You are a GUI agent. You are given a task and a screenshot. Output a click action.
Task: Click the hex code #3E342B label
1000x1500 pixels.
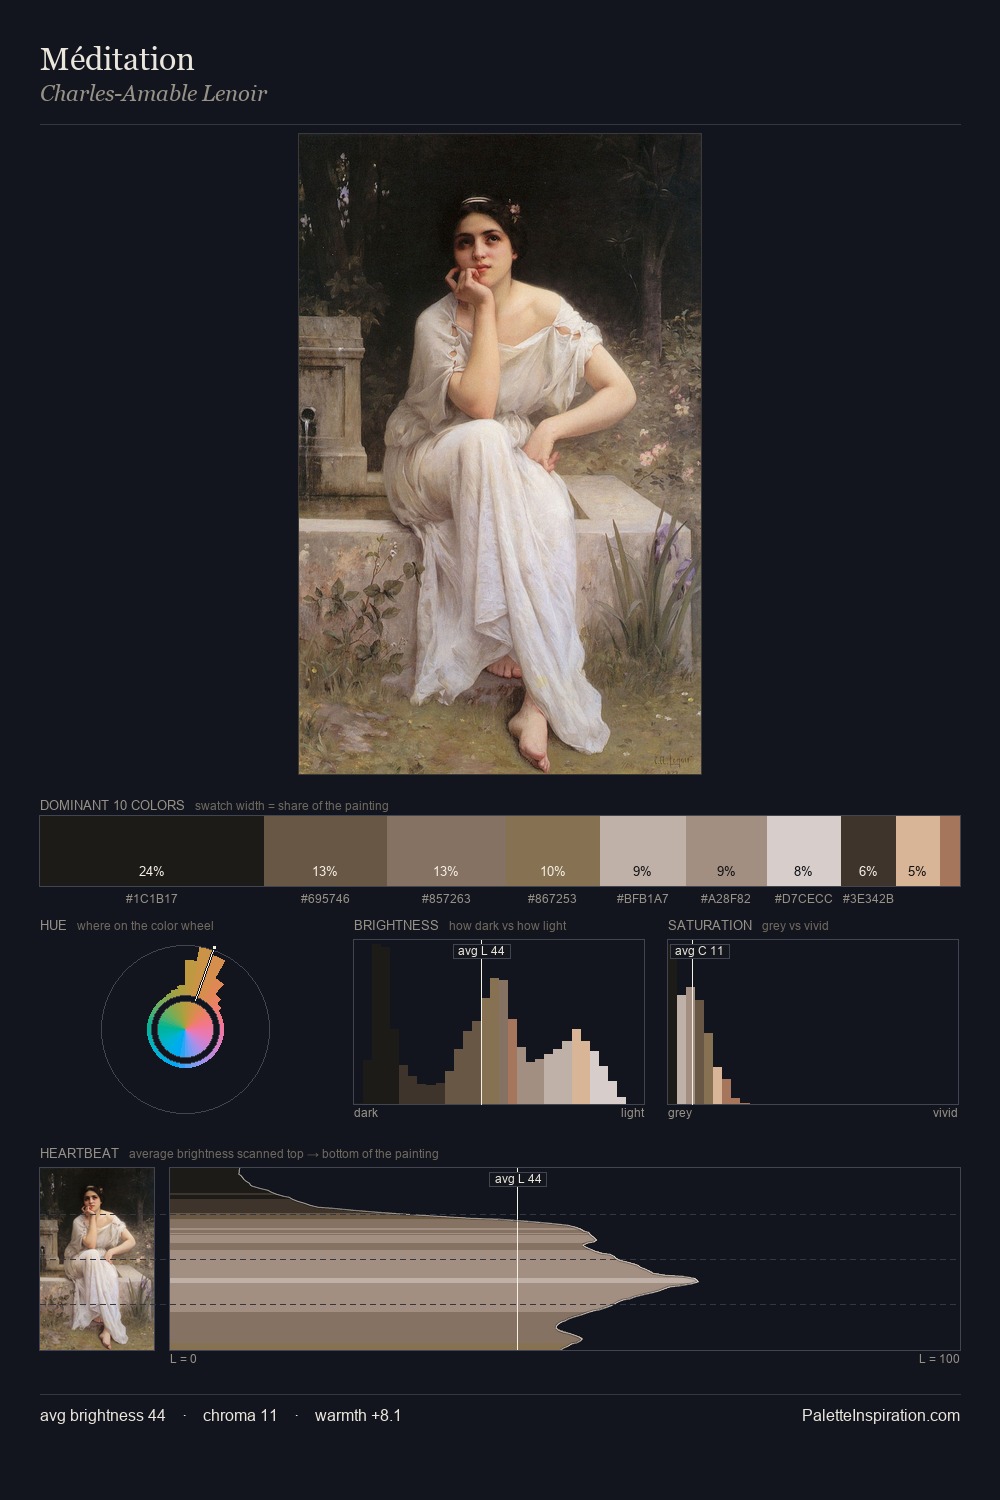tap(868, 899)
